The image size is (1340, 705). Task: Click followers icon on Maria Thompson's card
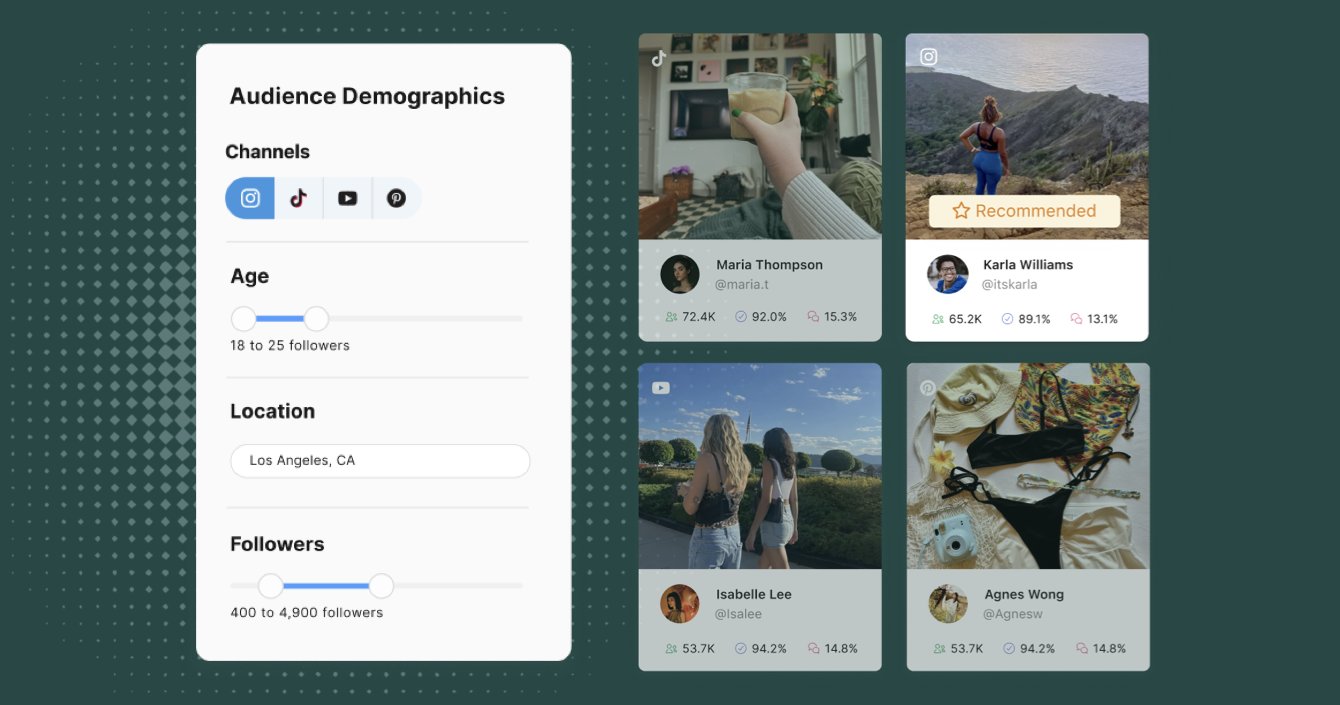(x=671, y=317)
